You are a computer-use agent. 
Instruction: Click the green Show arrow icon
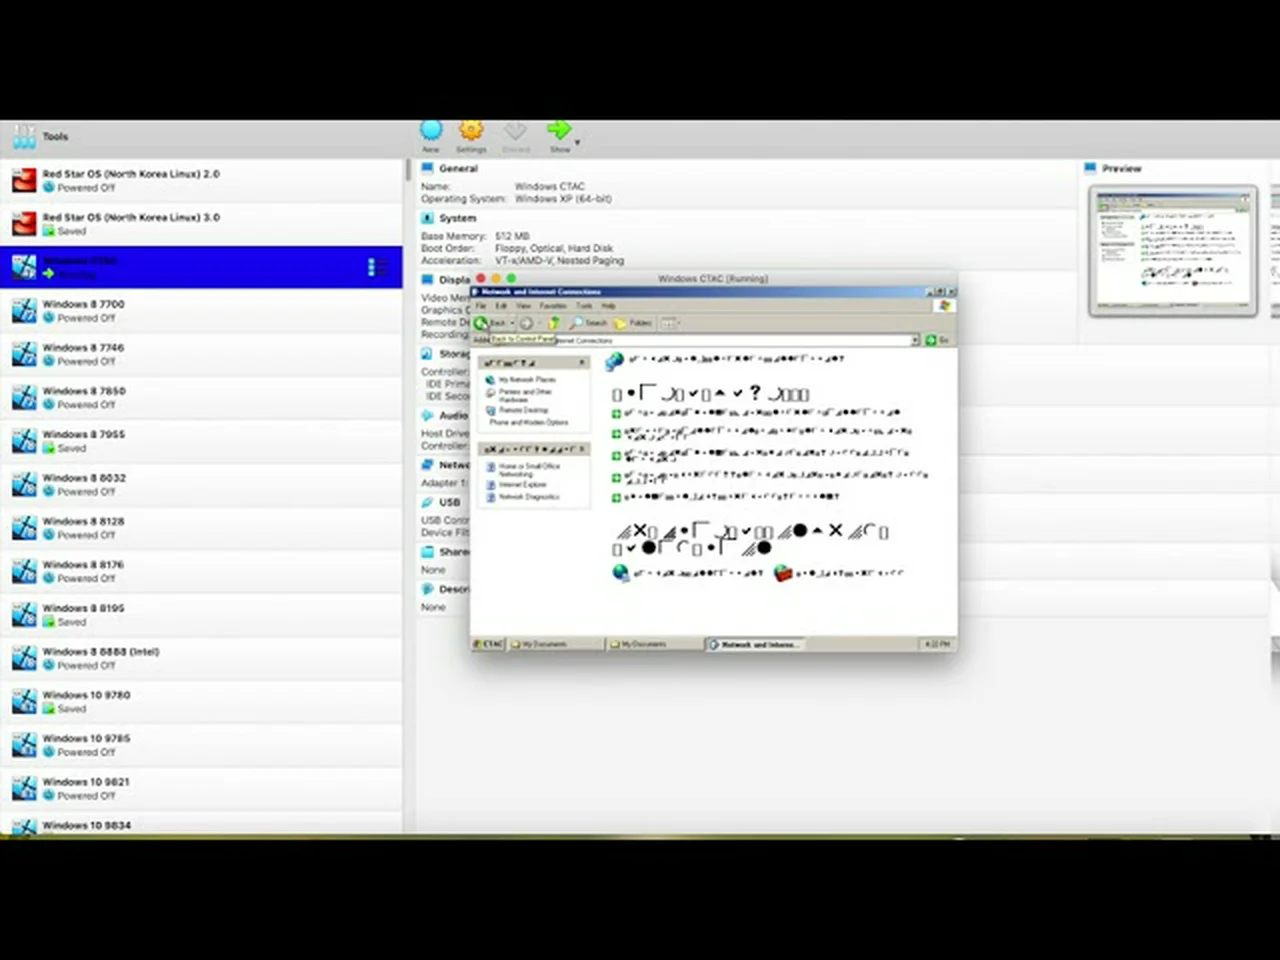[x=558, y=130]
